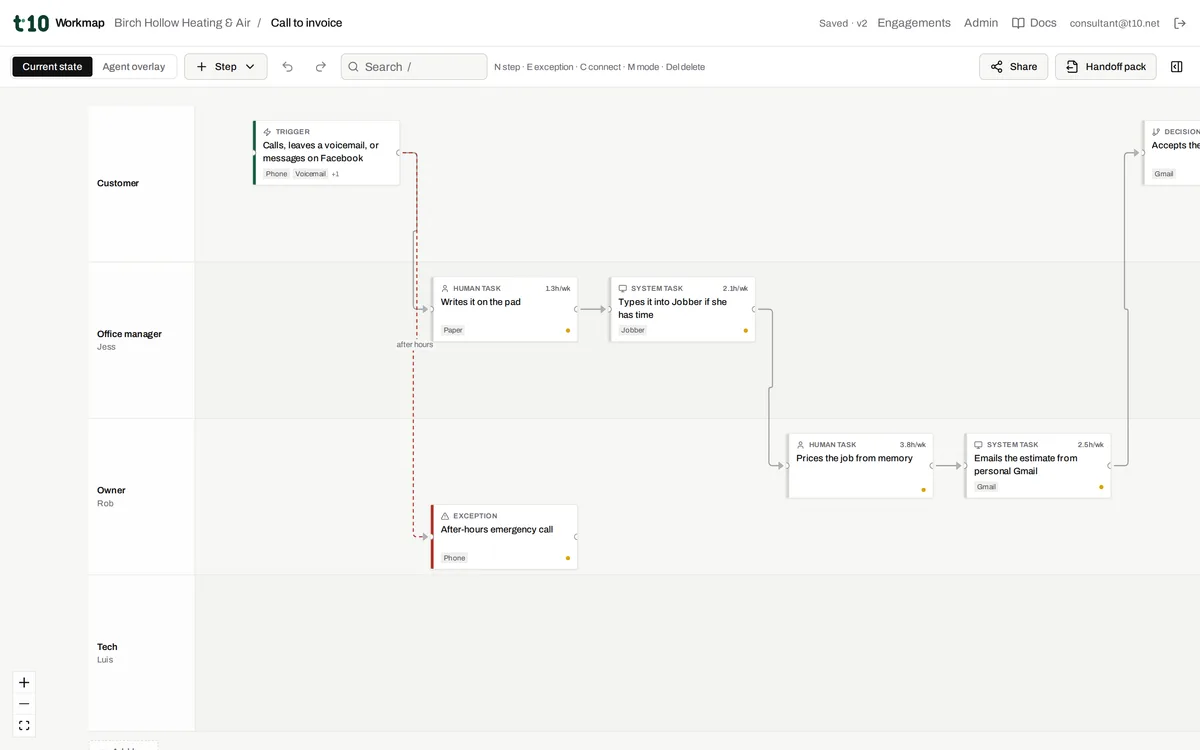Viewport: 1200px width, 750px height.
Task: Open the Admin menu
Action: [x=981, y=23]
